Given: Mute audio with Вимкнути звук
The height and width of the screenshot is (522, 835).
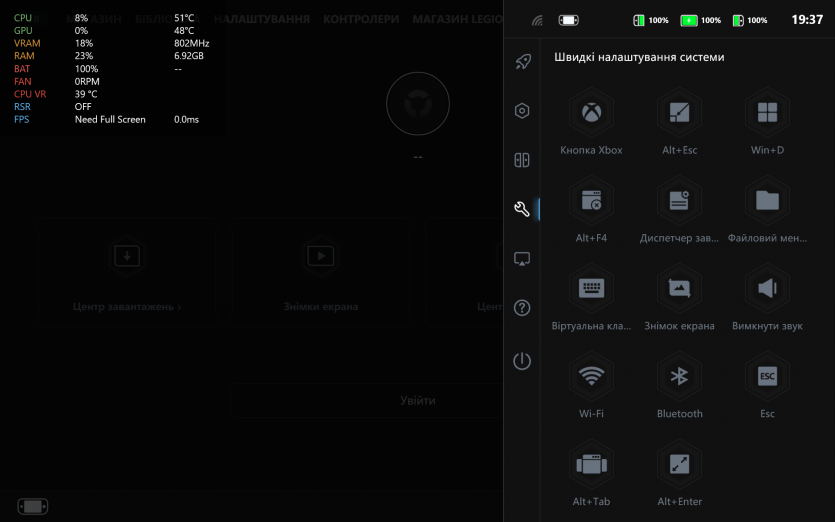Looking at the screenshot, I should [x=767, y=289].
